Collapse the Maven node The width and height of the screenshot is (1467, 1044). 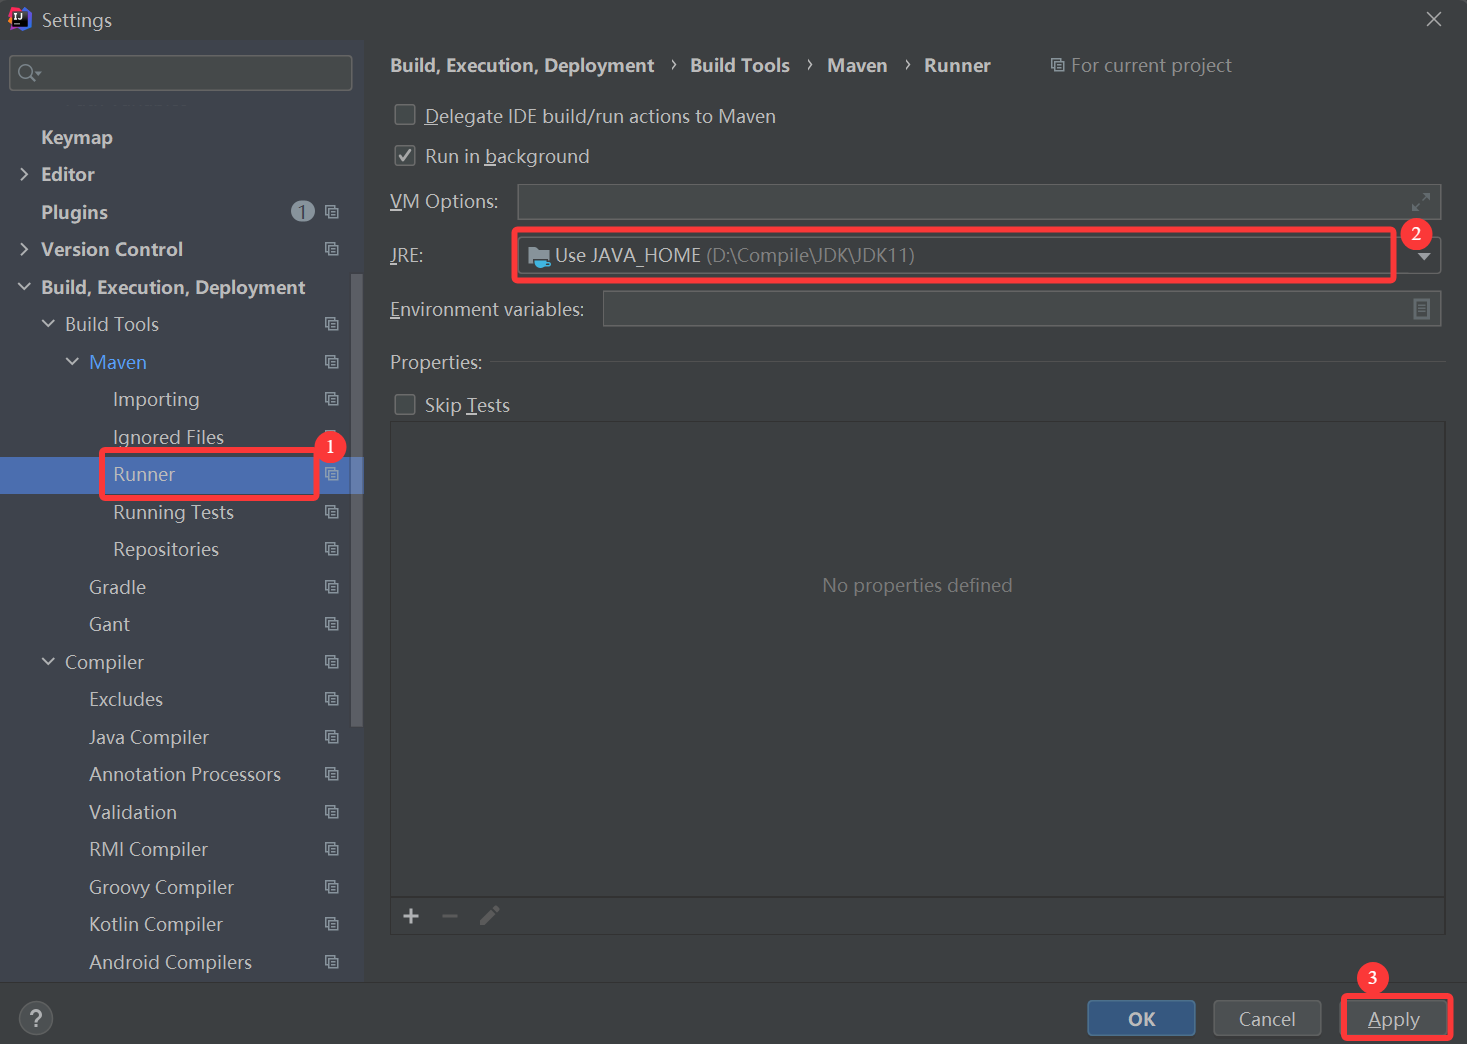click(72, 362)
